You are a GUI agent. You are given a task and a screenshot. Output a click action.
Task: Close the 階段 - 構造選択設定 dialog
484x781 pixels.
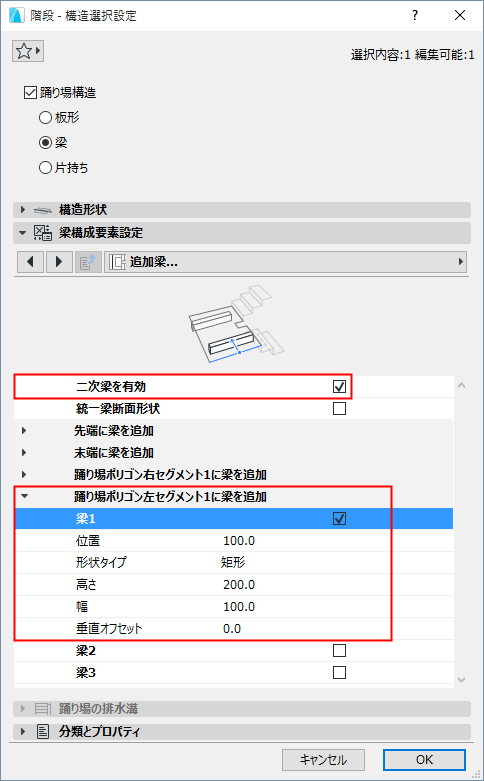point(460,15)
